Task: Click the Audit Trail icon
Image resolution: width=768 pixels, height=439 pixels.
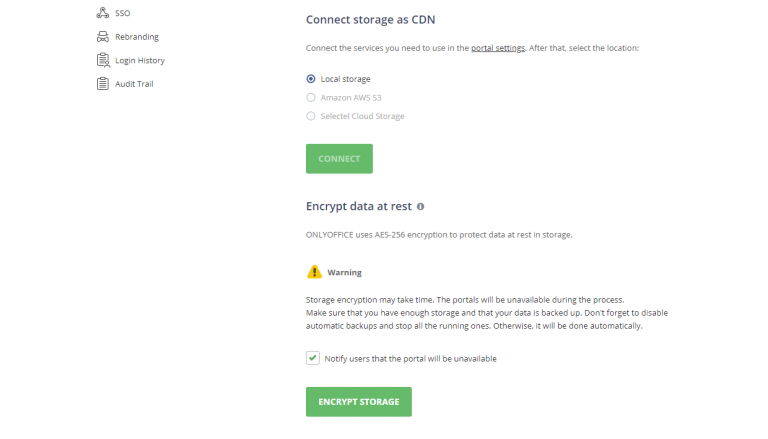Action: coord(102,84)
